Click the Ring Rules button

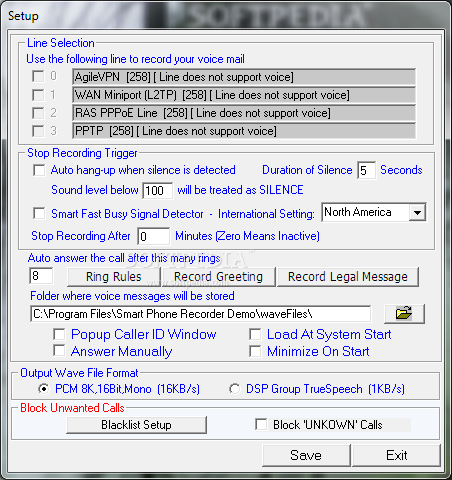pos(114,277)
